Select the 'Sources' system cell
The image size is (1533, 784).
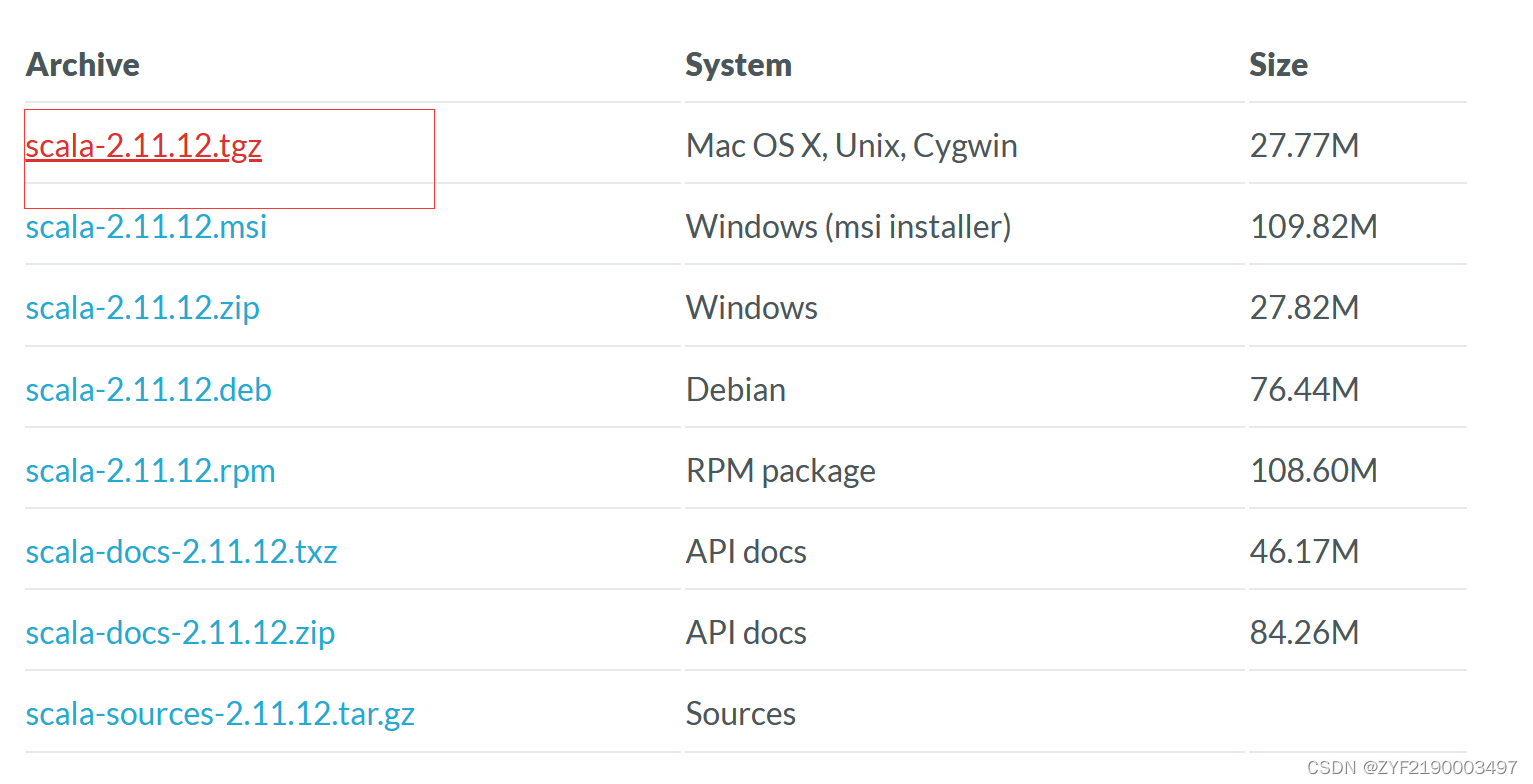[x=741, y=714]
